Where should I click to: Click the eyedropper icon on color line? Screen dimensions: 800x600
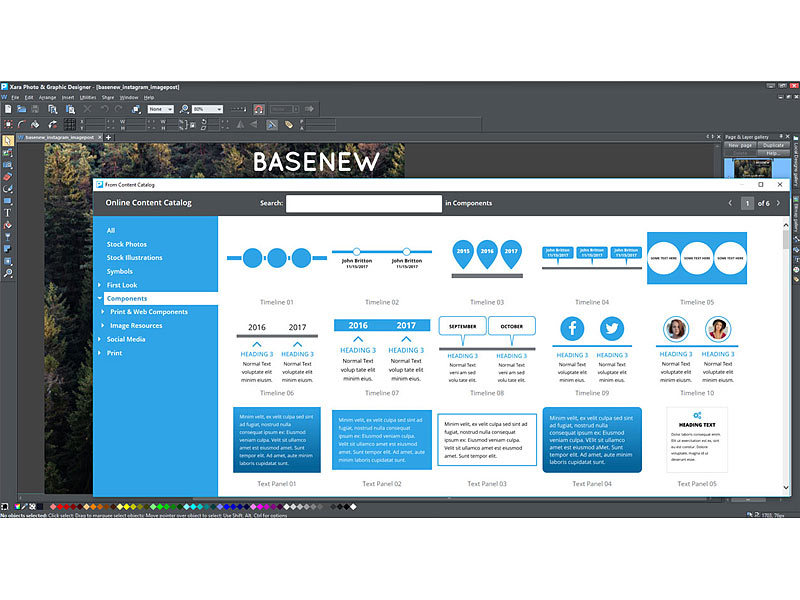[24, 507]
